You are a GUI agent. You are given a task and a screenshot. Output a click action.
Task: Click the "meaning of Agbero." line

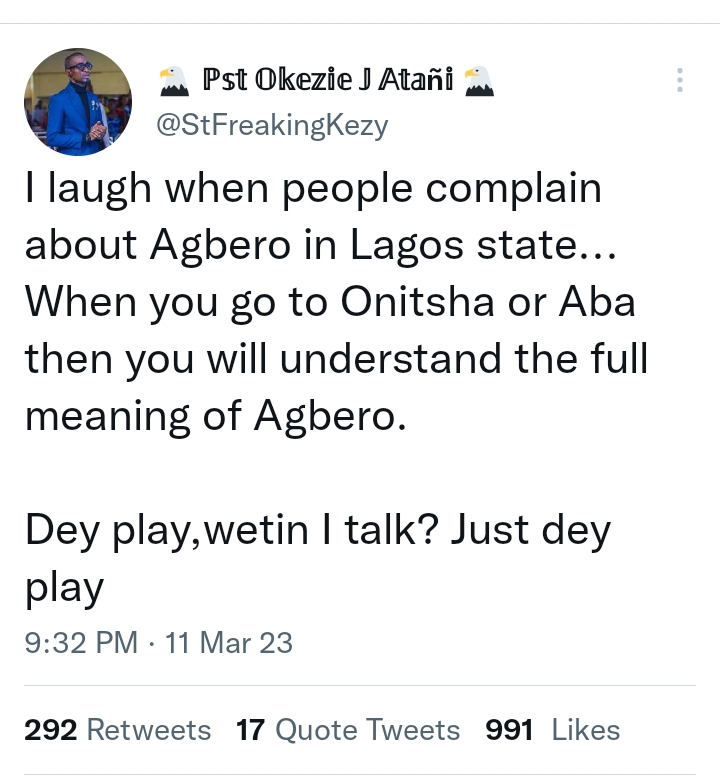point(216,415)
